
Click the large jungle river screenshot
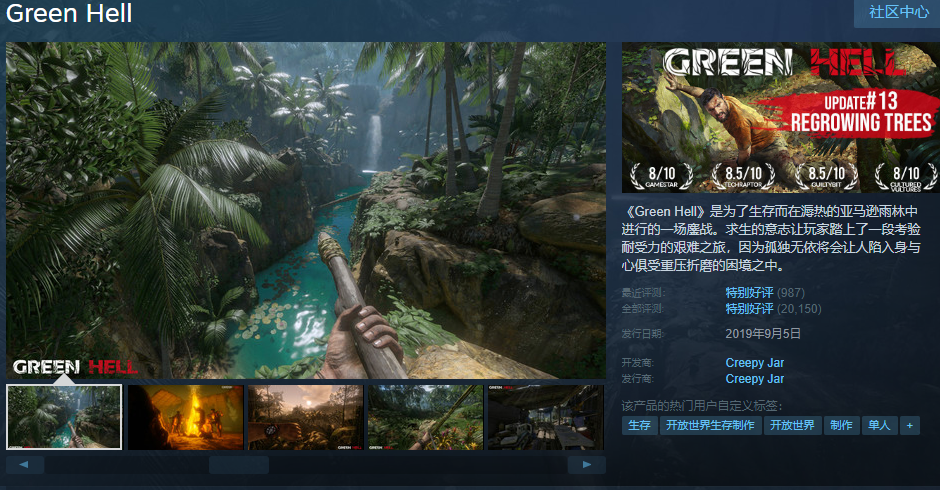tap(306, 210)
